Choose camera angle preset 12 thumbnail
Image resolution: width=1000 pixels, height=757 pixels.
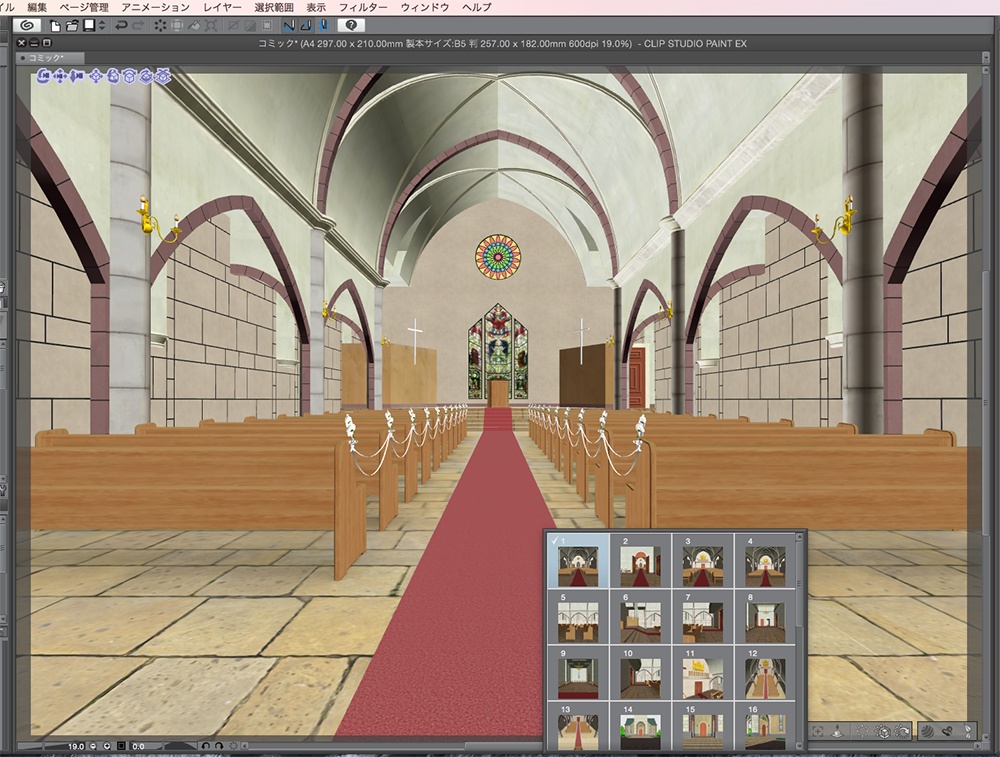pos(765,673)
